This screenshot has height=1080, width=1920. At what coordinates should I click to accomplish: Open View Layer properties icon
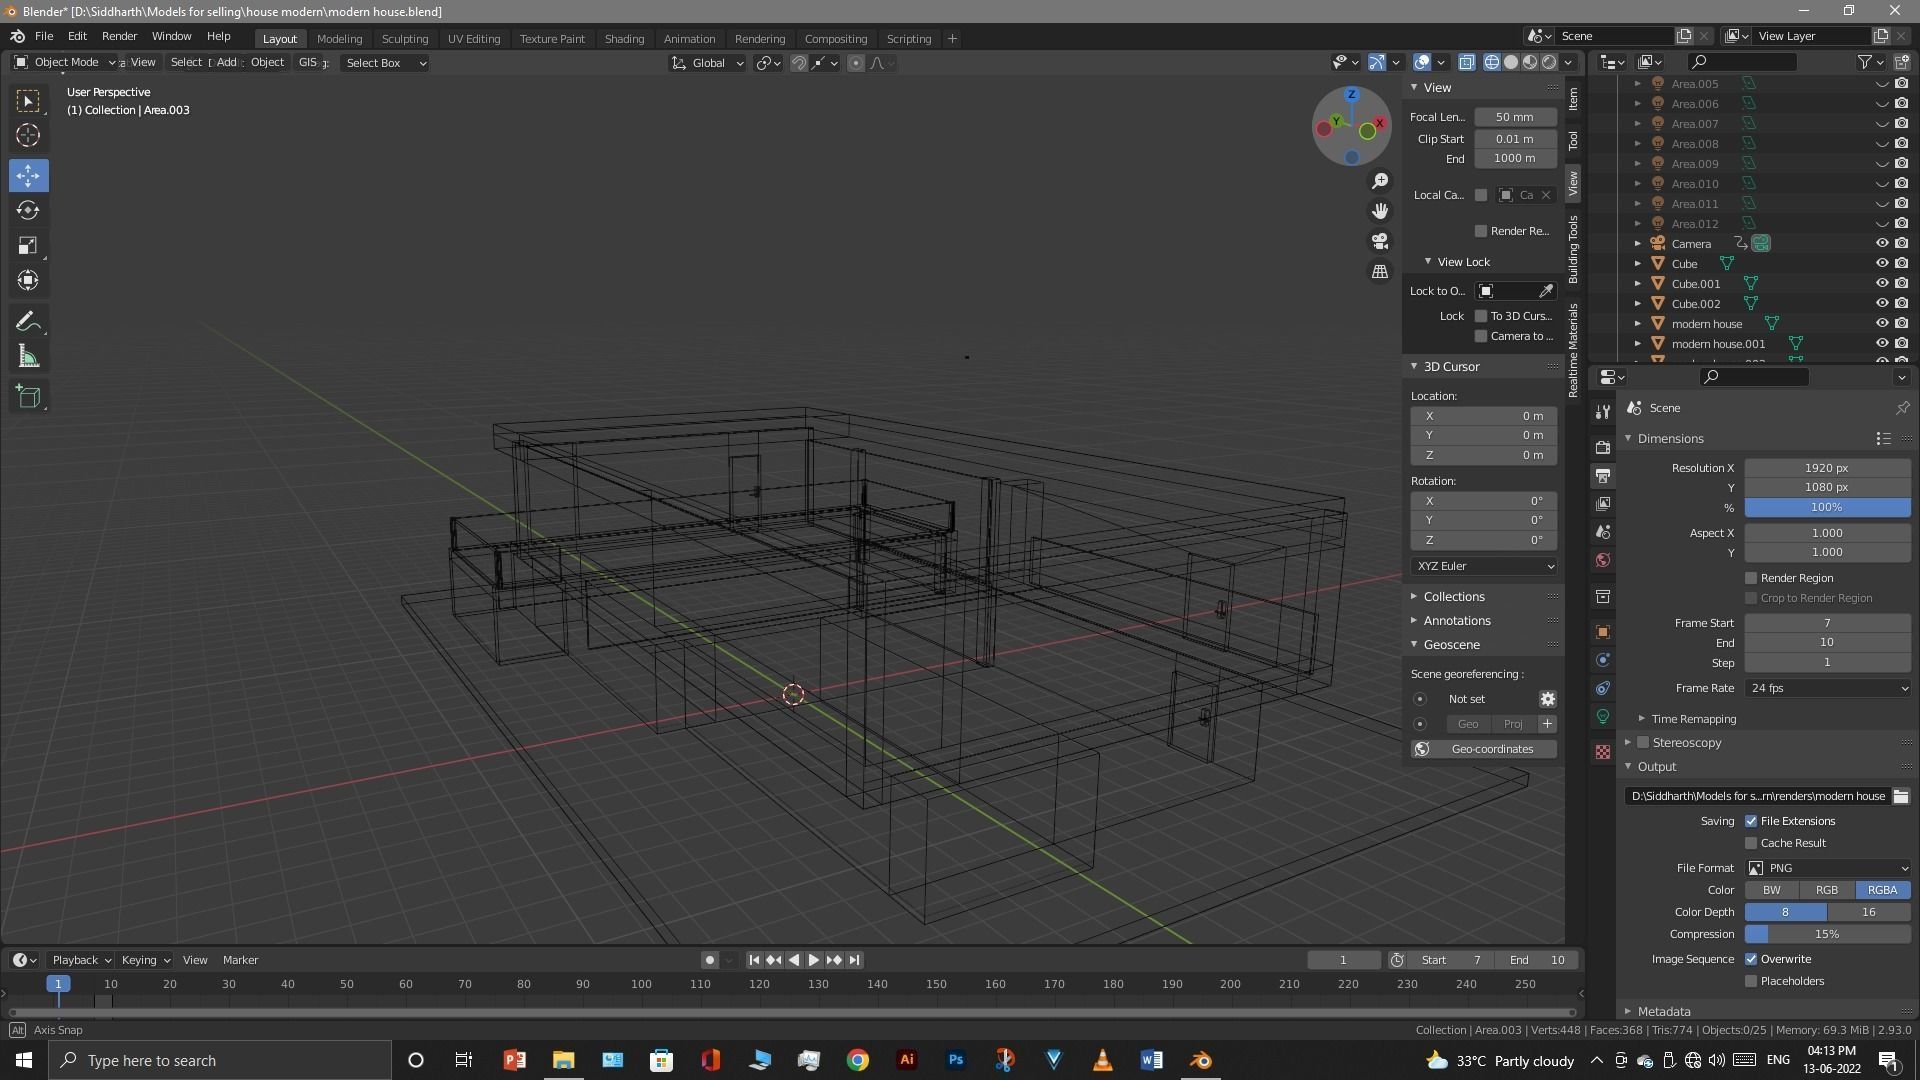pyautogui.click(x=1603, y=503)
